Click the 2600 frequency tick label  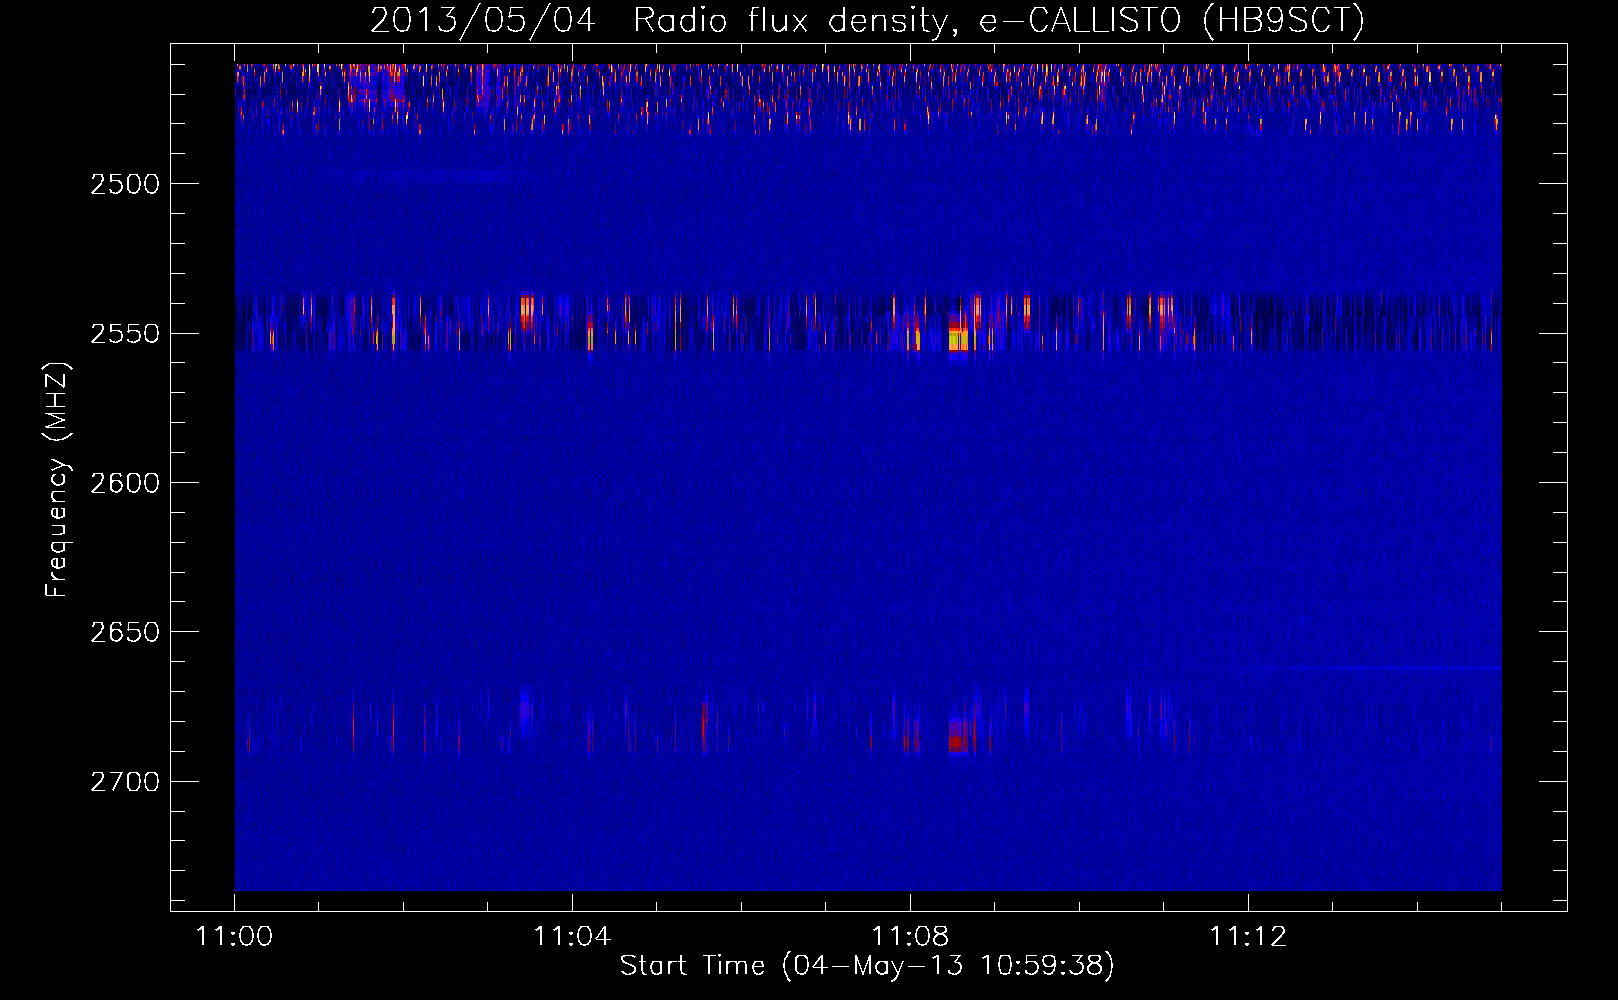[x=125, y=483]
